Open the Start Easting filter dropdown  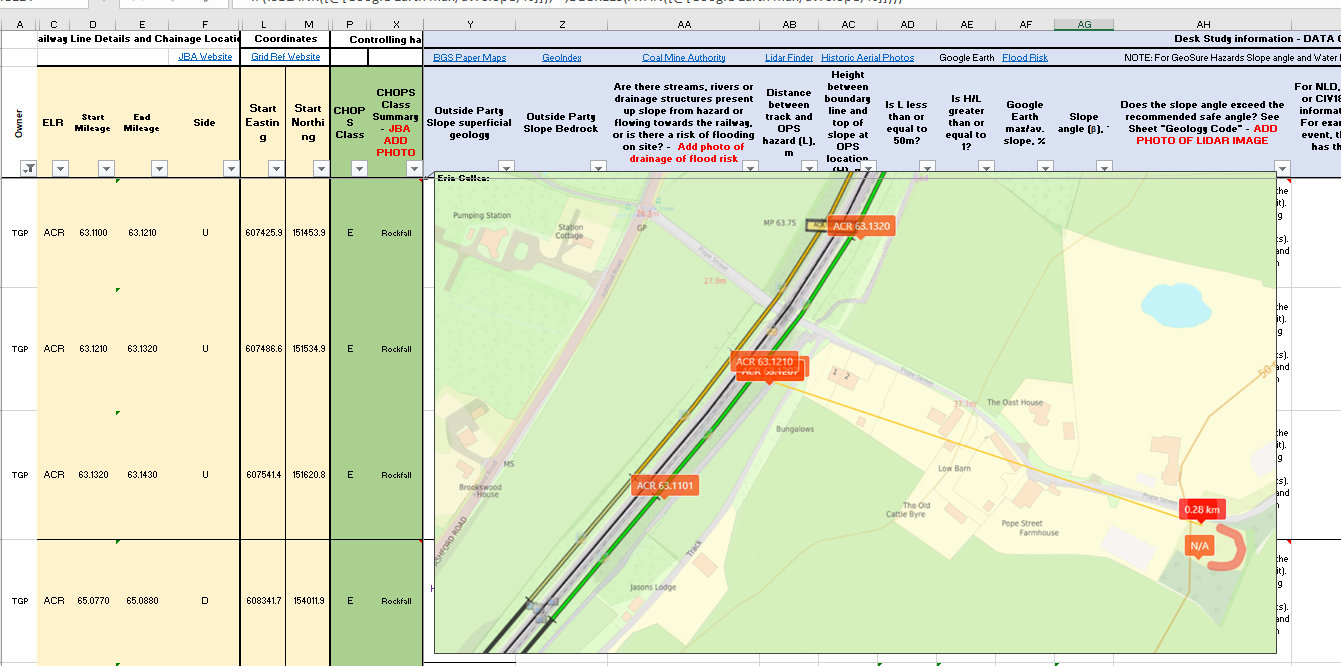tap(277, 168)
